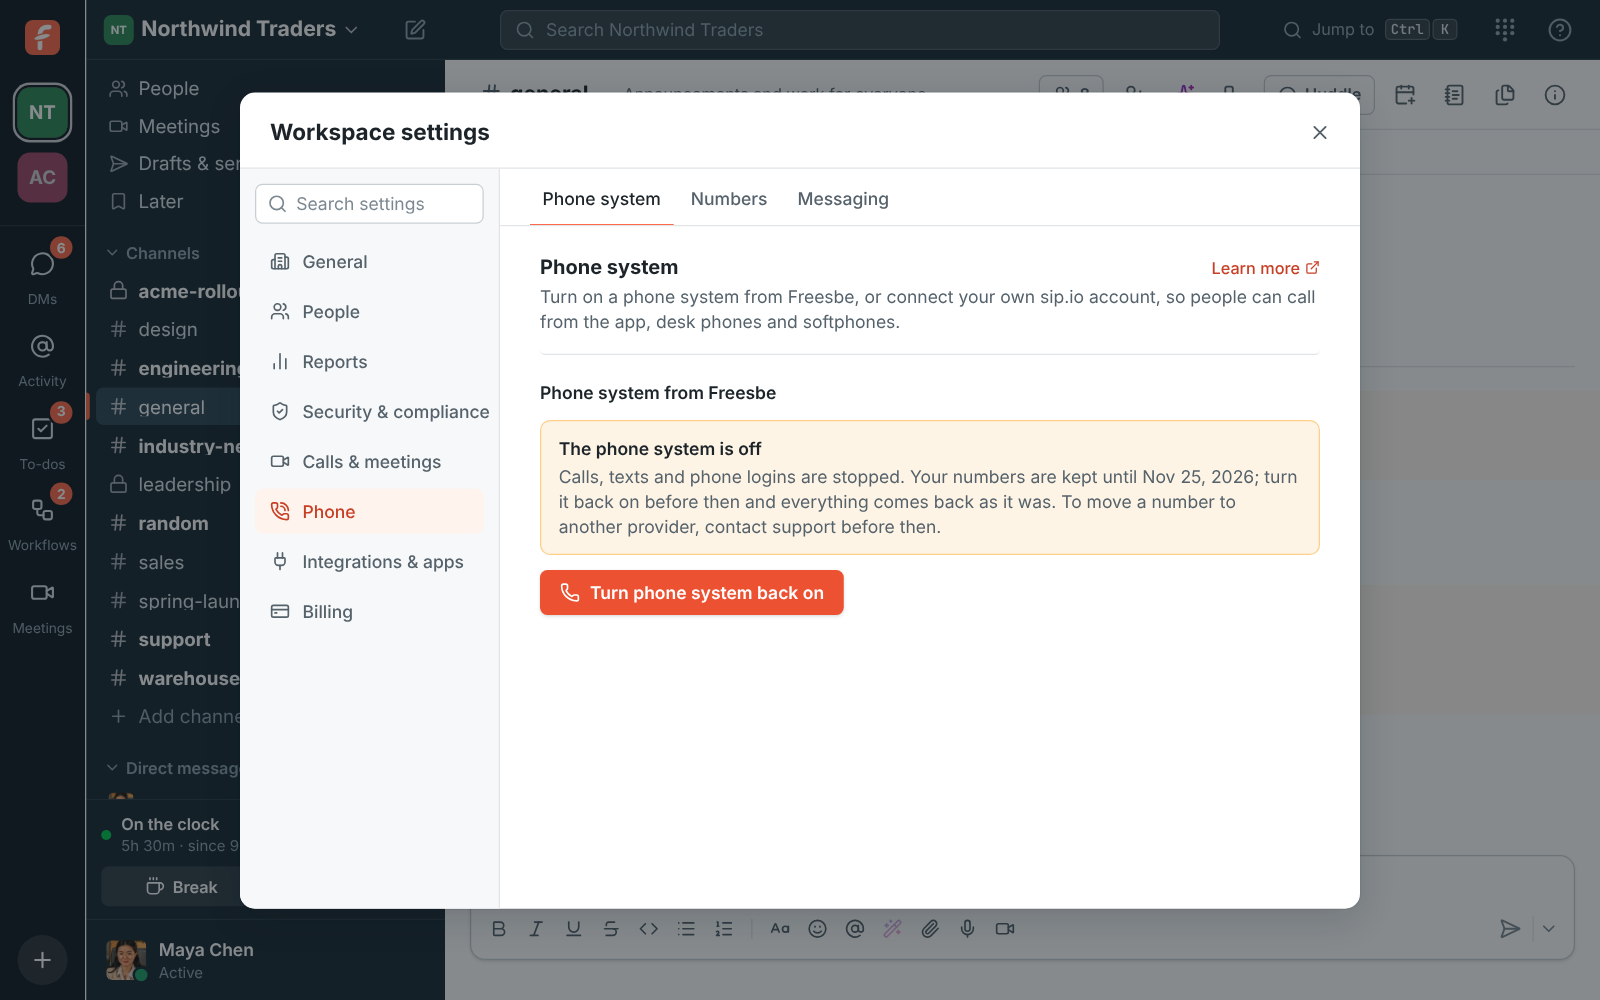Select the Phone settings item
Viewport: 1600px width, 1000px height.
click(x=370, y=512)
